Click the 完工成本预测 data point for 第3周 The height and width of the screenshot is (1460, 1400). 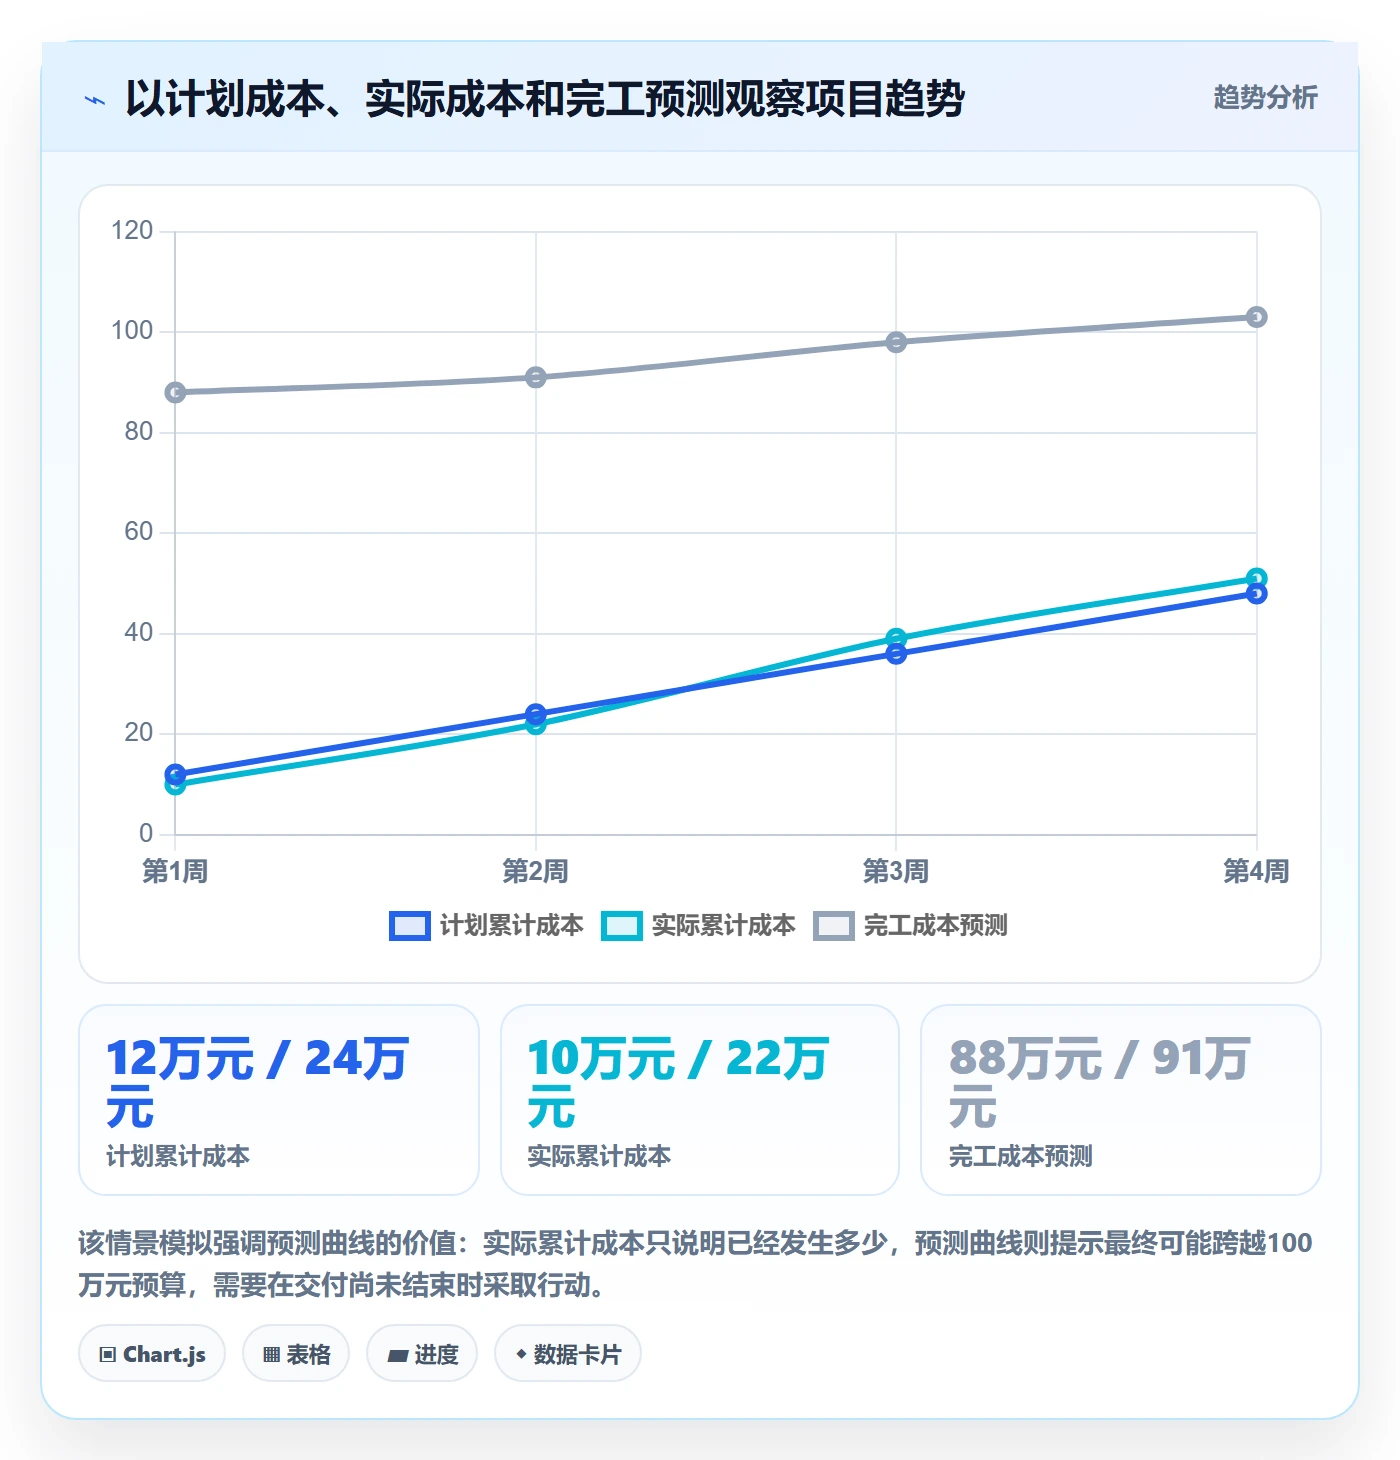[x=896, y=342]
